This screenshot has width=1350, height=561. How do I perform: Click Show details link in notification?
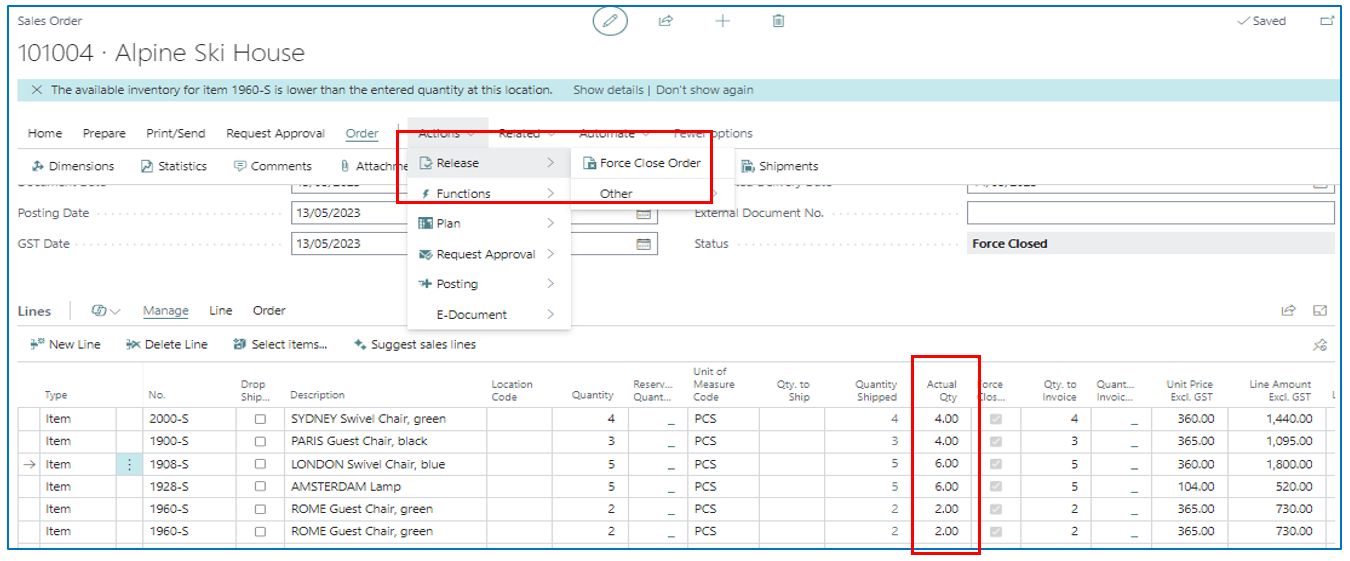(608, 90)
